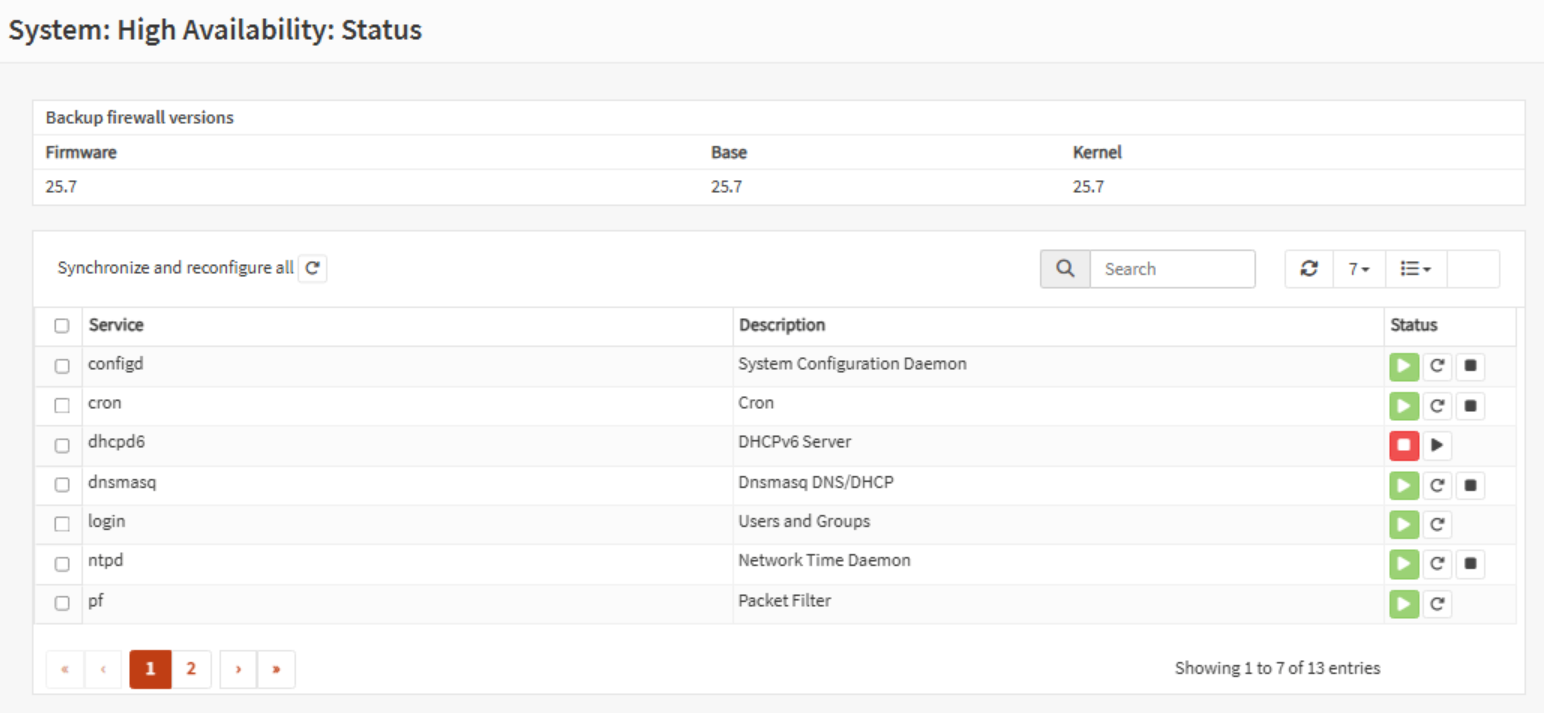Viewport: 1544px width, 713px height.
Task: Select all services with header checkbox
Action: pyautogui.click(x=62, y=326)
